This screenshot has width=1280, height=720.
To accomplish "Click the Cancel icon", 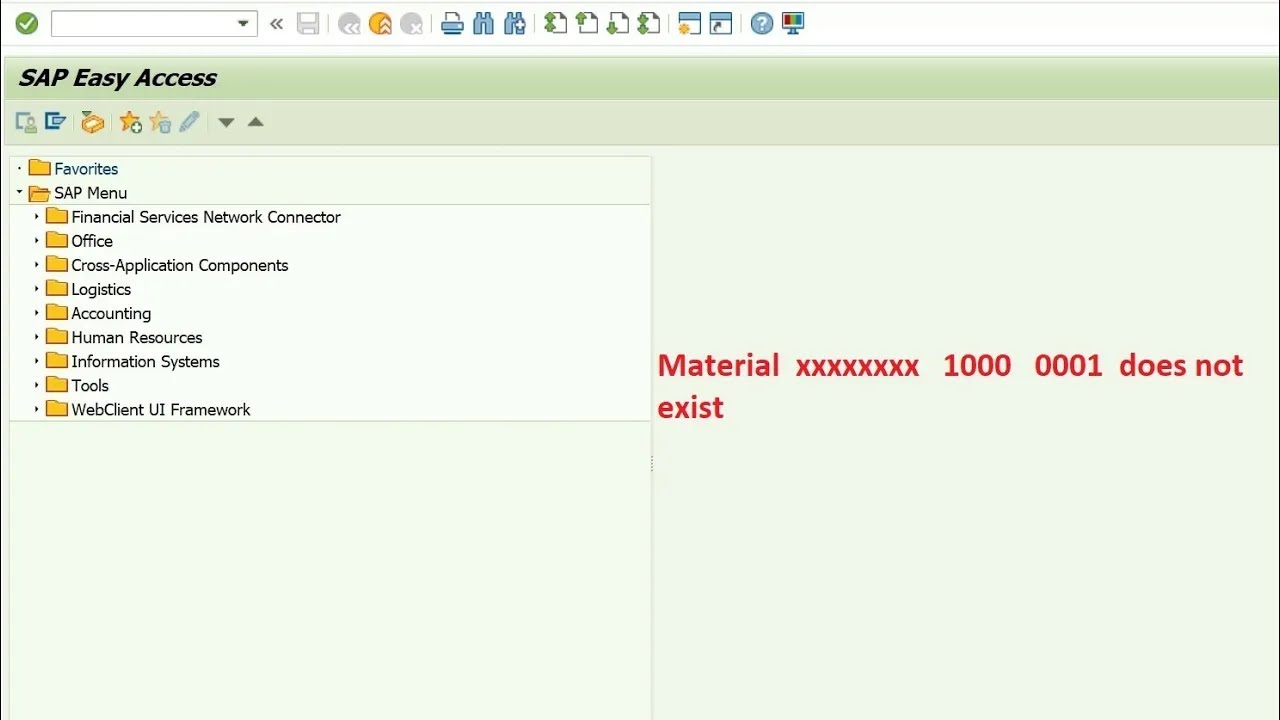I will 411,24.
